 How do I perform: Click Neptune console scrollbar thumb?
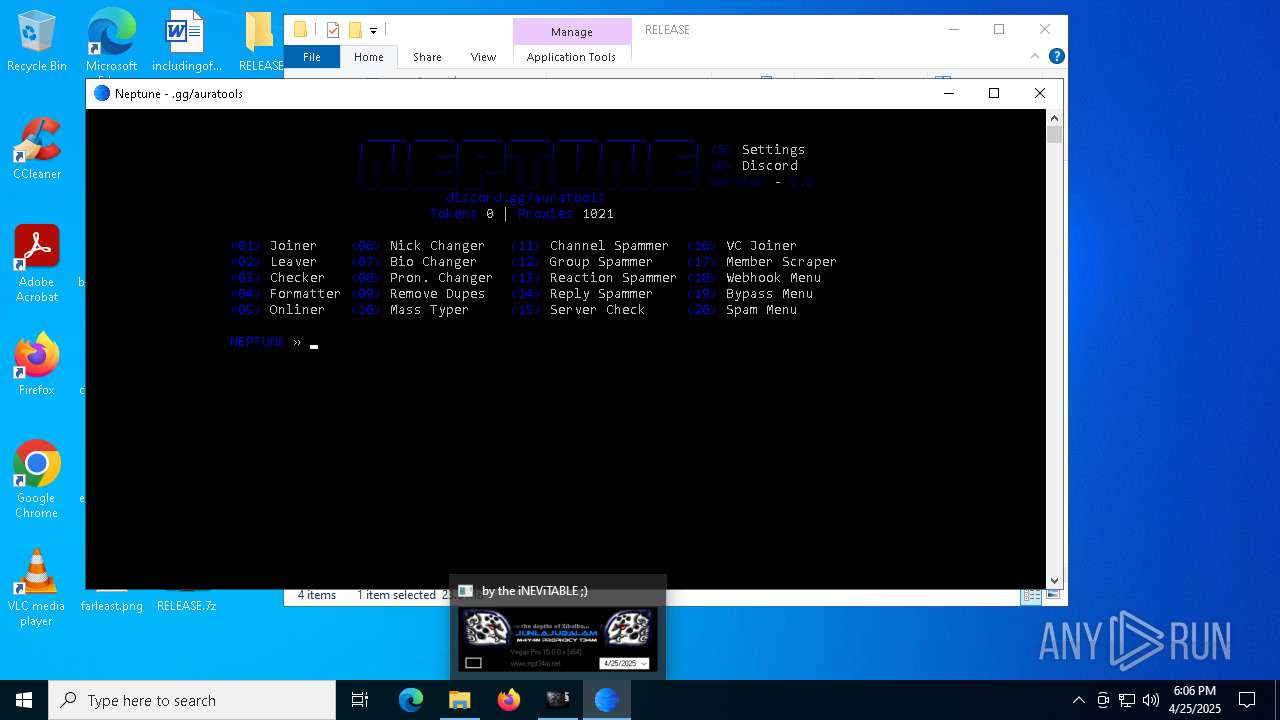(x=1054, y=134)
